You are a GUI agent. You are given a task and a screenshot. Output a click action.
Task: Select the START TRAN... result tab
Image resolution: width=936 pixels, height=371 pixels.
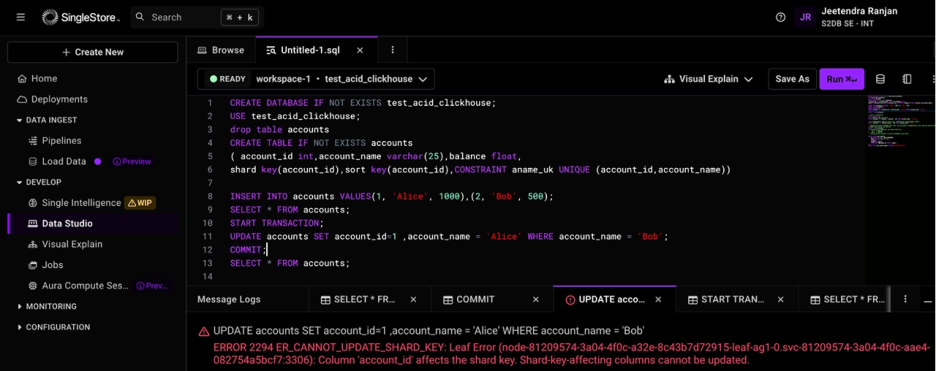pos(727,299)
